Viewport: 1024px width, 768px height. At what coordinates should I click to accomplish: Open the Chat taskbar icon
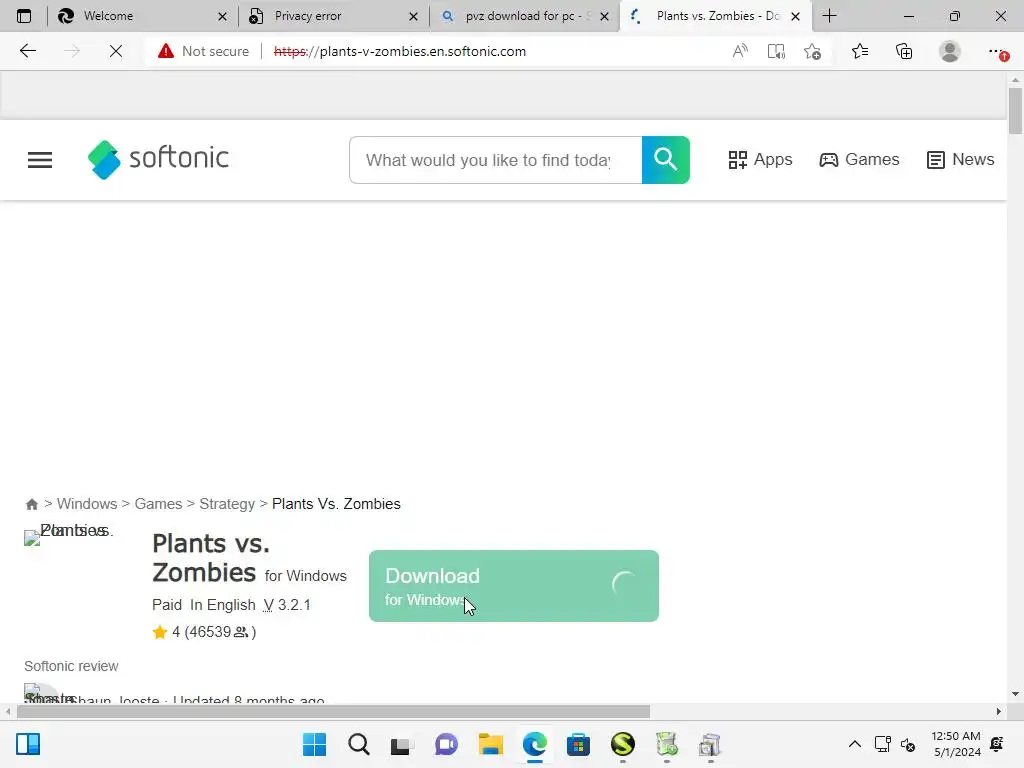[446, 744]
